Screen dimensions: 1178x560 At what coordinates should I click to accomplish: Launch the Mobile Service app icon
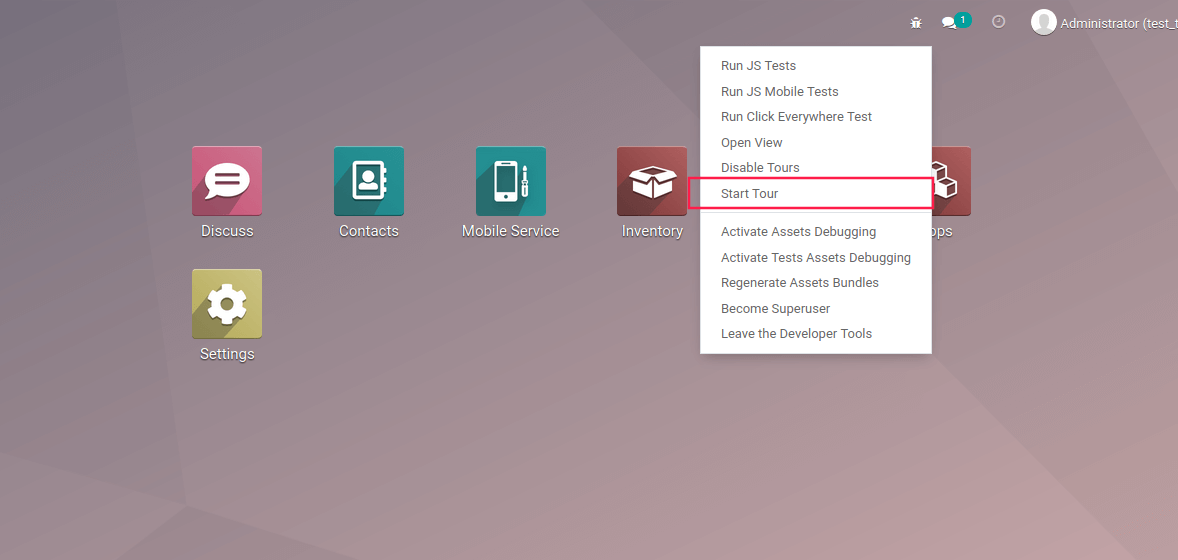511,181
